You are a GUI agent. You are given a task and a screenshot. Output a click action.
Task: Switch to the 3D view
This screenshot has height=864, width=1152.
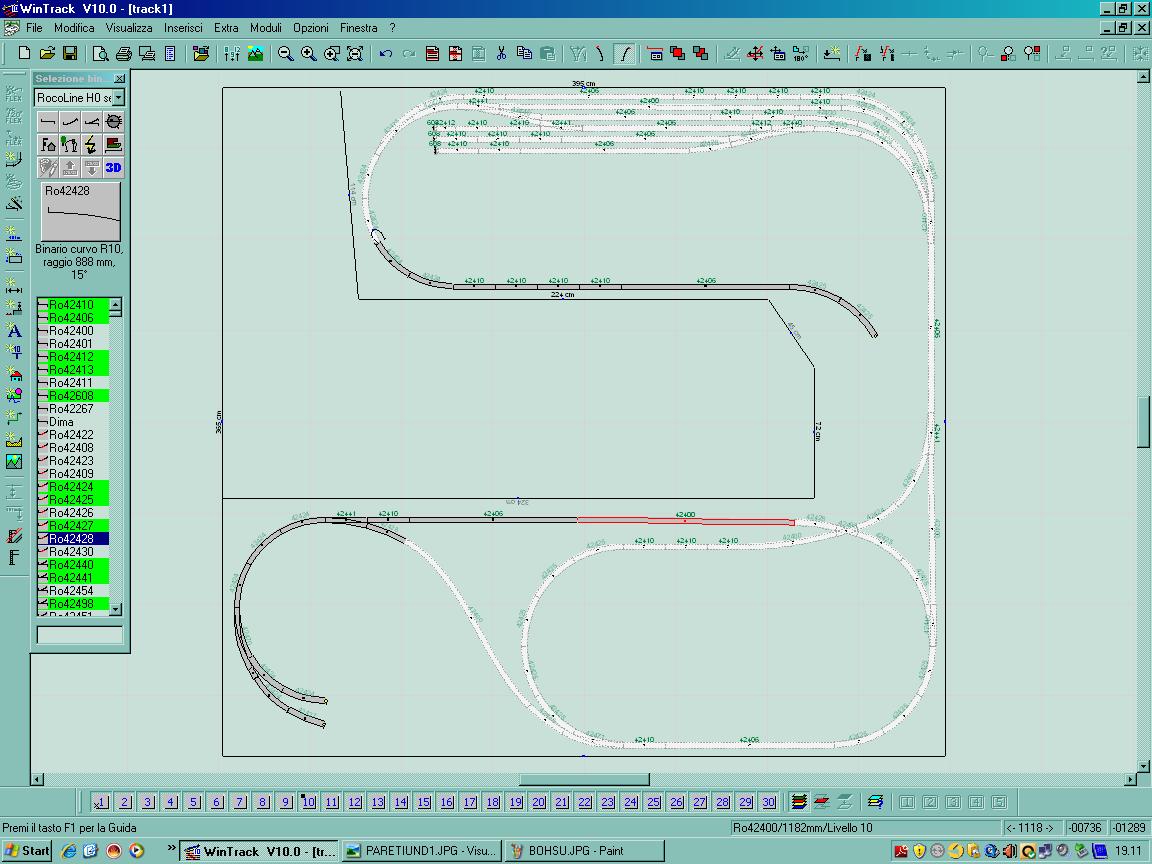114,167
